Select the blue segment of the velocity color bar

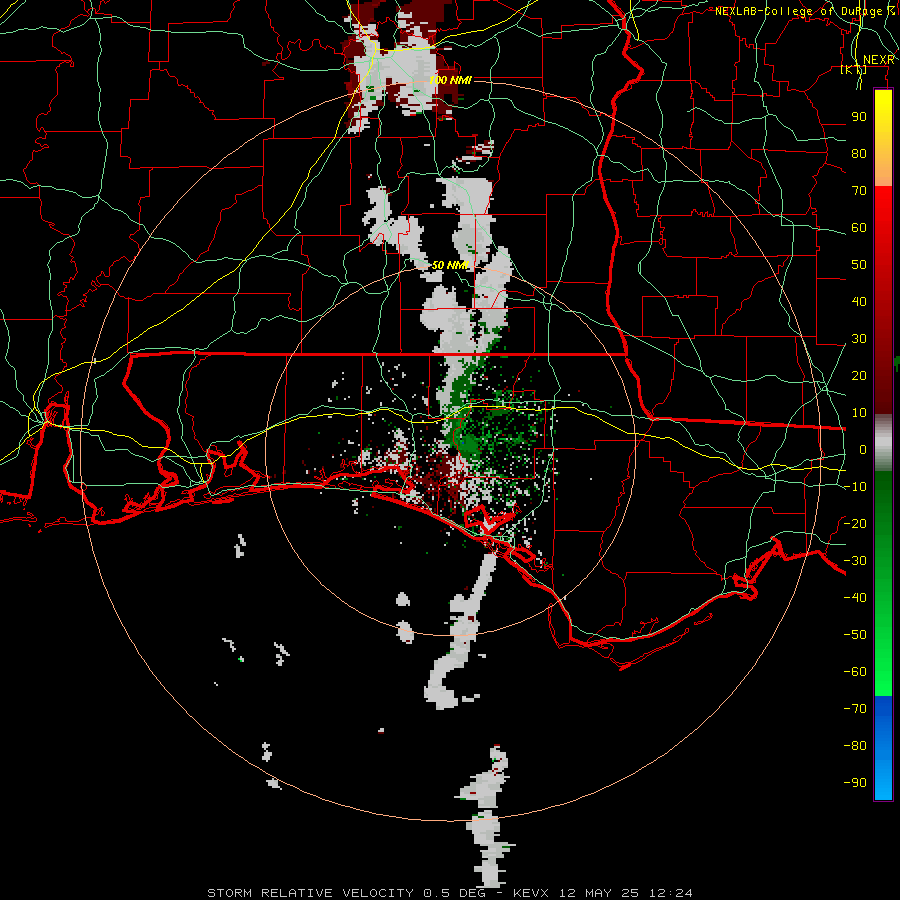click(883, 748)
